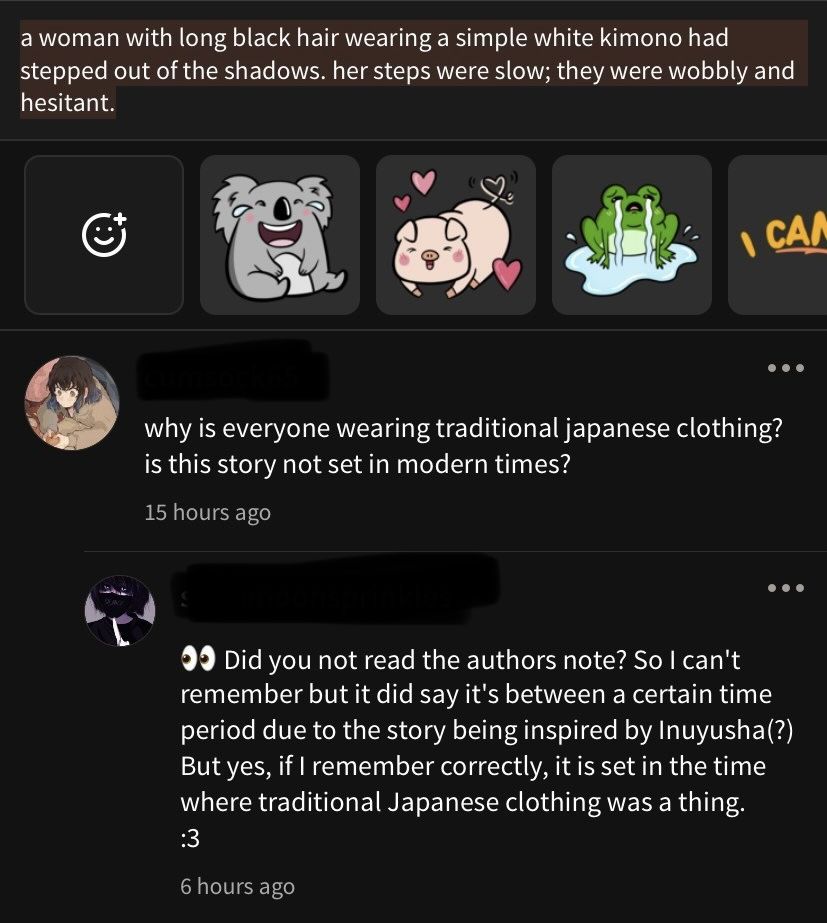Click the 'hesitant.' highlighted word
This screenshot has width=827, height=923.
[68, 103]
